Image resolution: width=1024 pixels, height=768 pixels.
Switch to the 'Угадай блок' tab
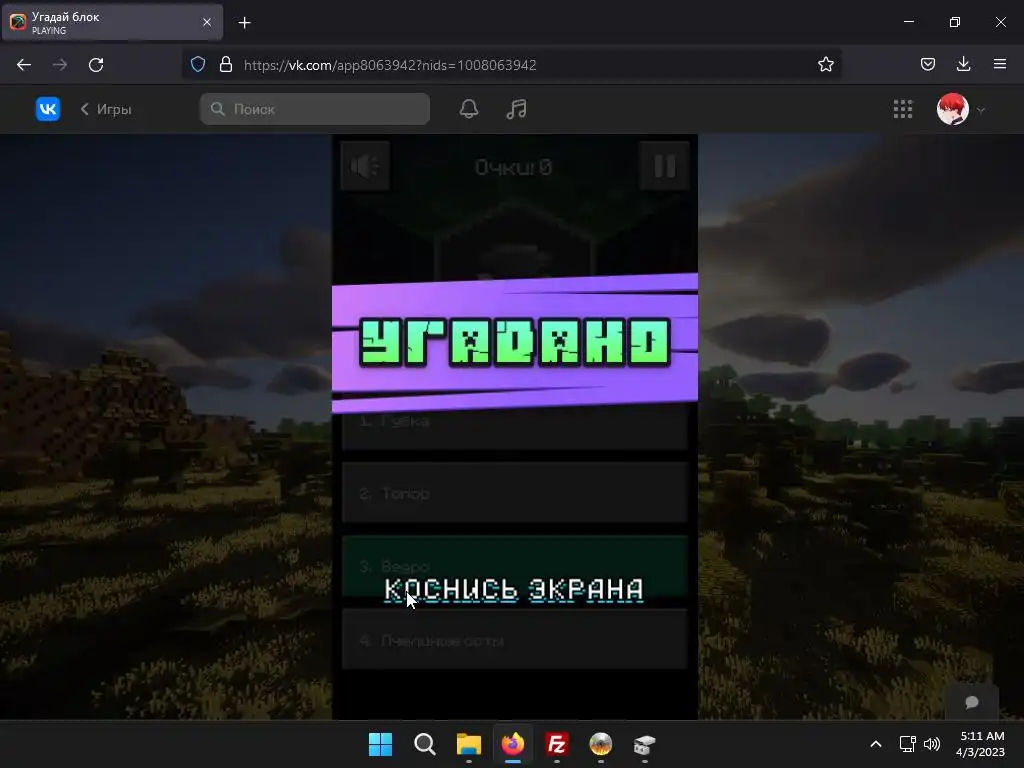pos(112,22)
